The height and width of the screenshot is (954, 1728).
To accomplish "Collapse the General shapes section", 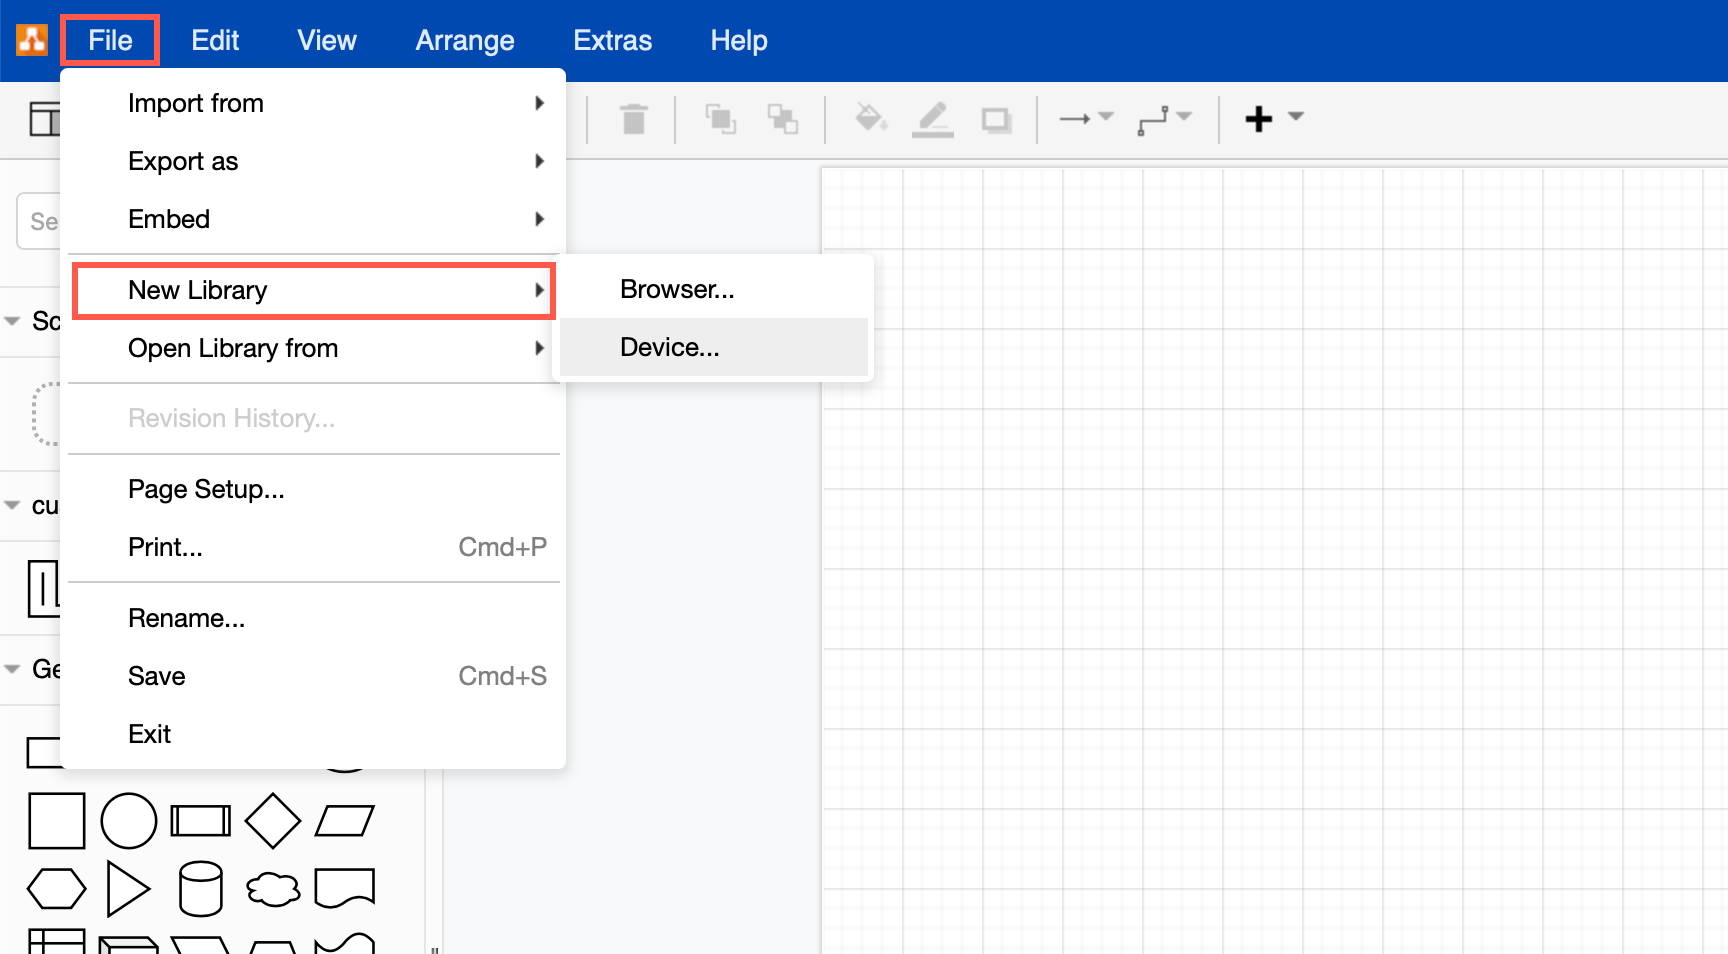I will tap(14, 668).
